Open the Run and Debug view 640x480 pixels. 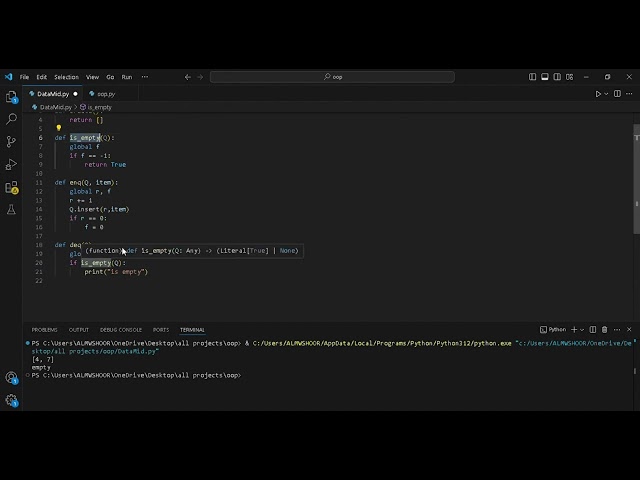point(11,164)
